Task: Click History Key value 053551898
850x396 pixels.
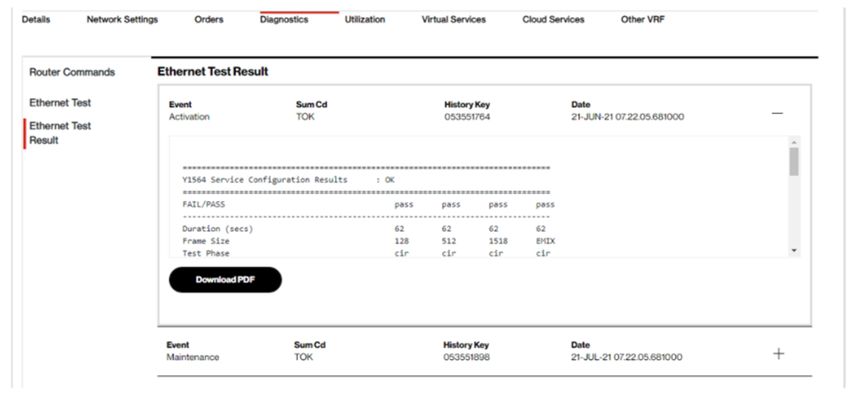Action: click(467, 357)
